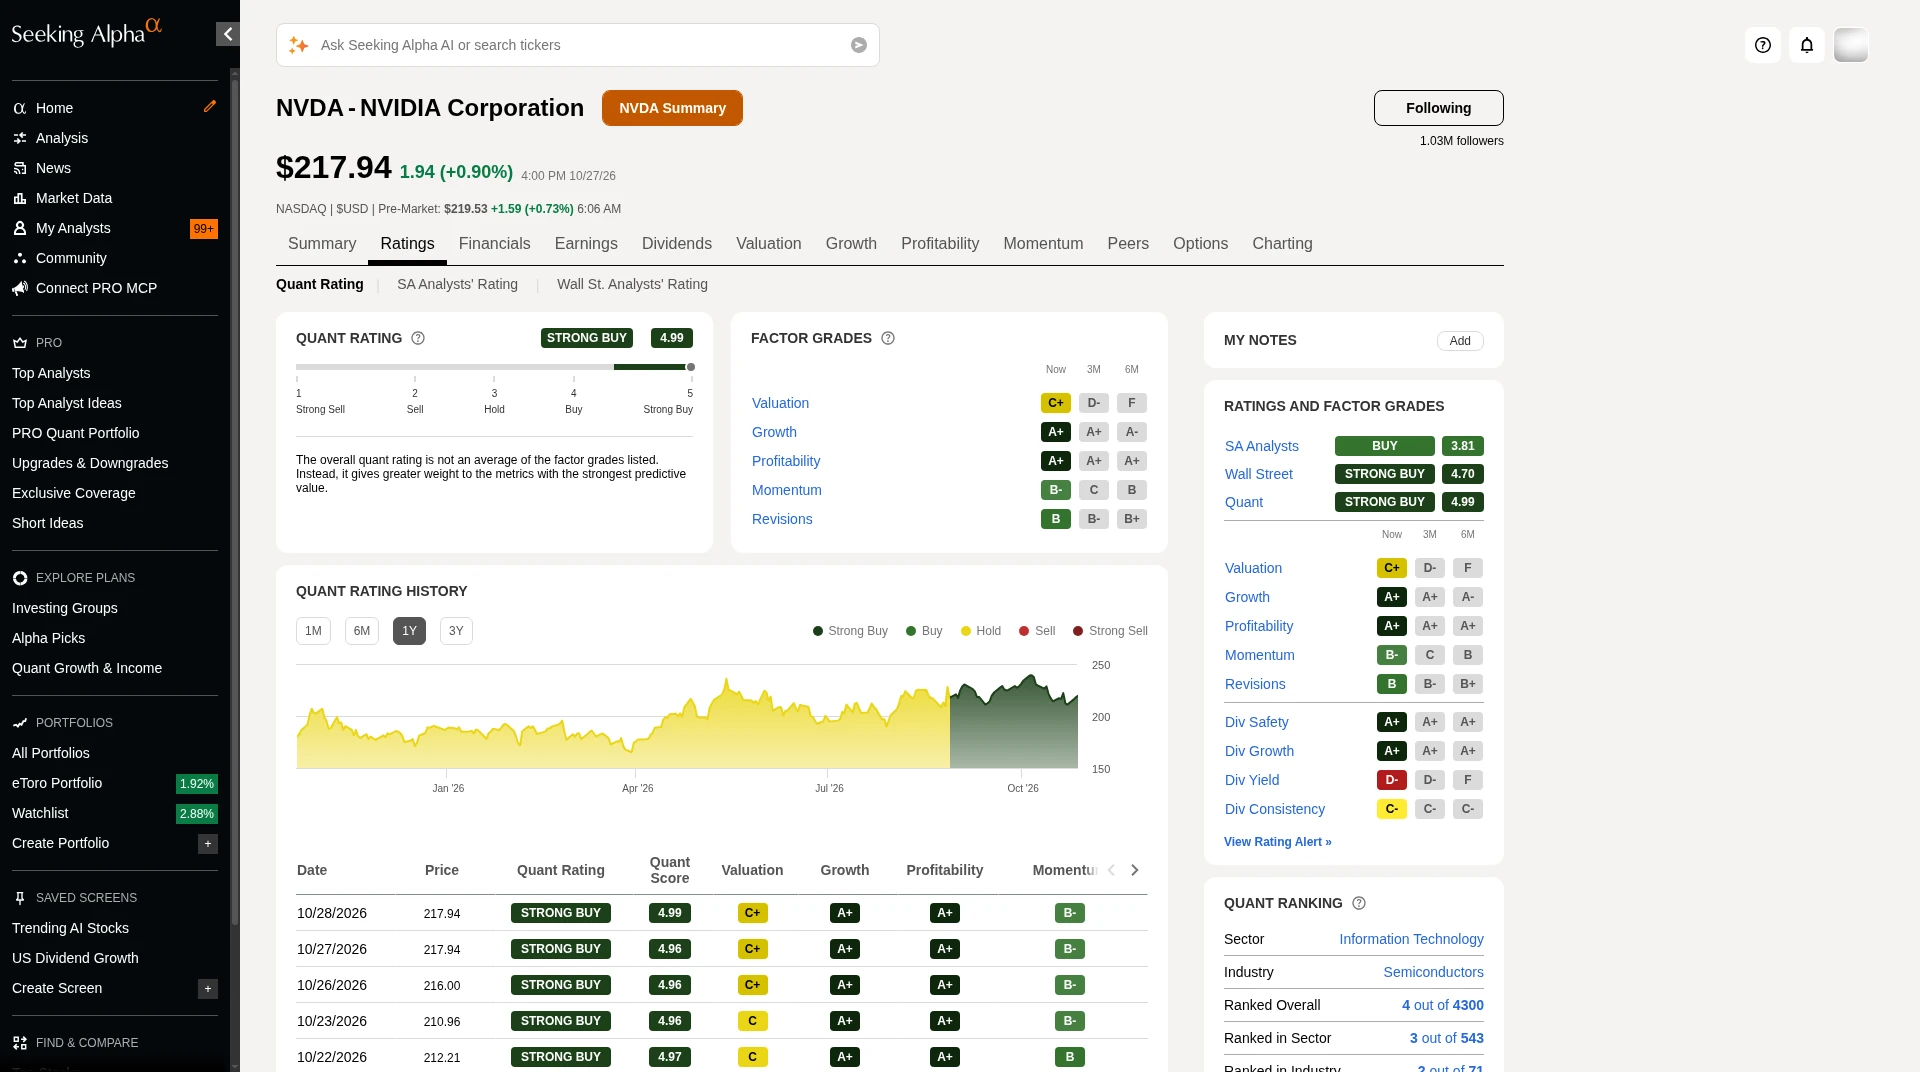1920x1072 pixels.
Task: Click the plus icon beside Create Screen
Action: [208, 989]
